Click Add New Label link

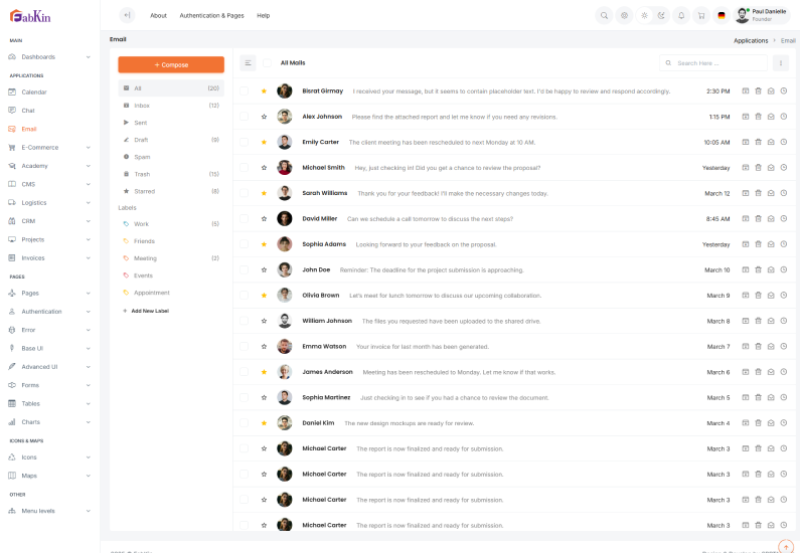[x=150, y=311]
